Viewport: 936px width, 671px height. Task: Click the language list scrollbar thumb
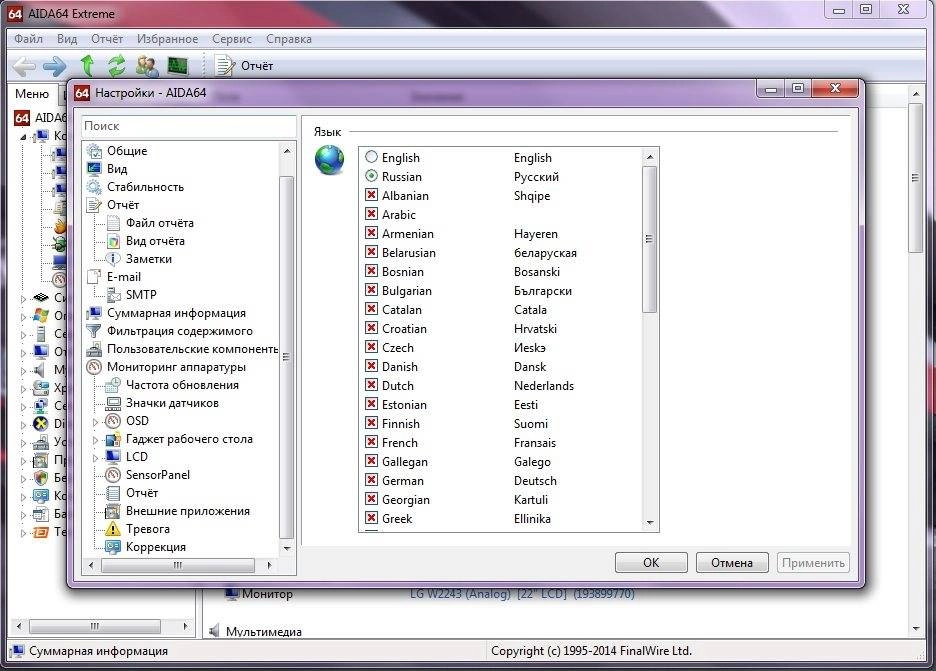[x=649, y=239]
